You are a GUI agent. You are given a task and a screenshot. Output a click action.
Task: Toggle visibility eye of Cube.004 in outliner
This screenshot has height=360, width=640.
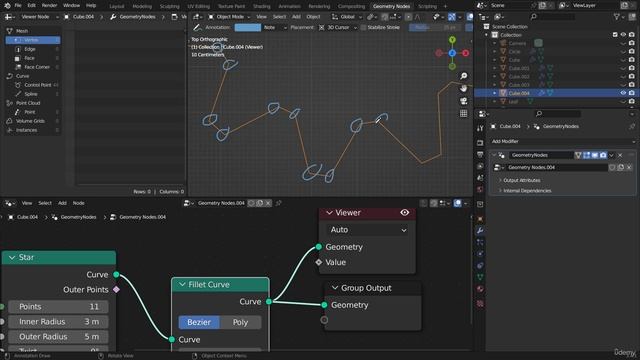623,93
